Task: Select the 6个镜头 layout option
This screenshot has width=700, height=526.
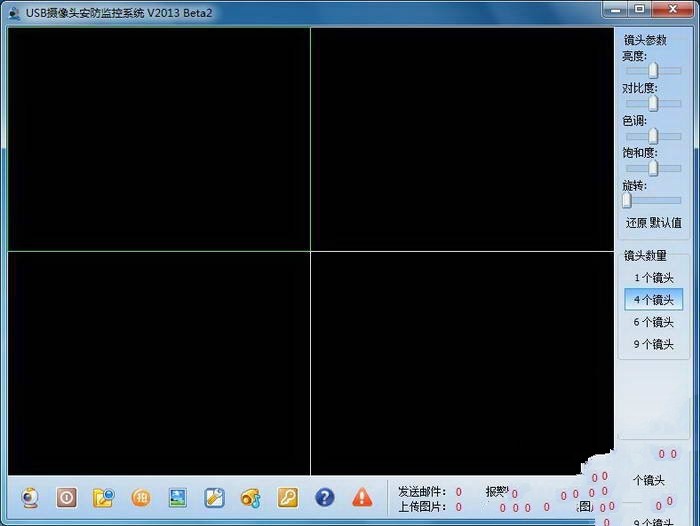Action: [x=654, y=322]
